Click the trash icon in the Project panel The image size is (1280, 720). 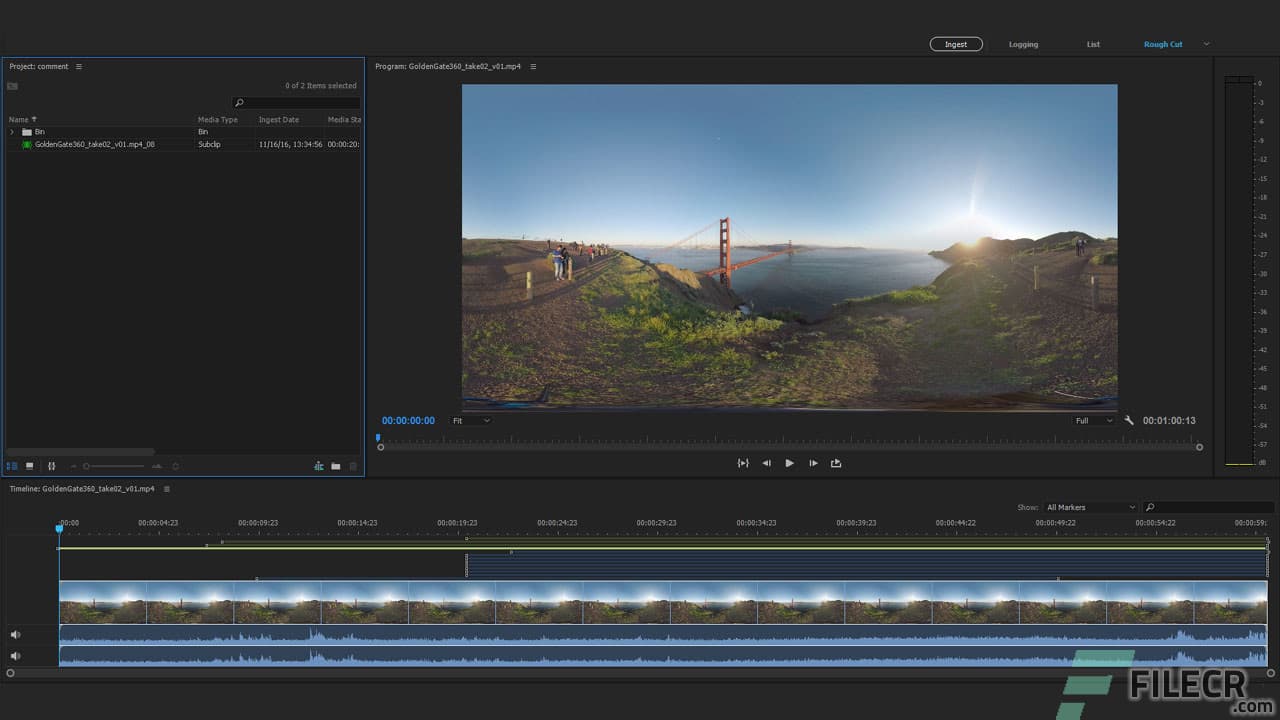point(352,466)
